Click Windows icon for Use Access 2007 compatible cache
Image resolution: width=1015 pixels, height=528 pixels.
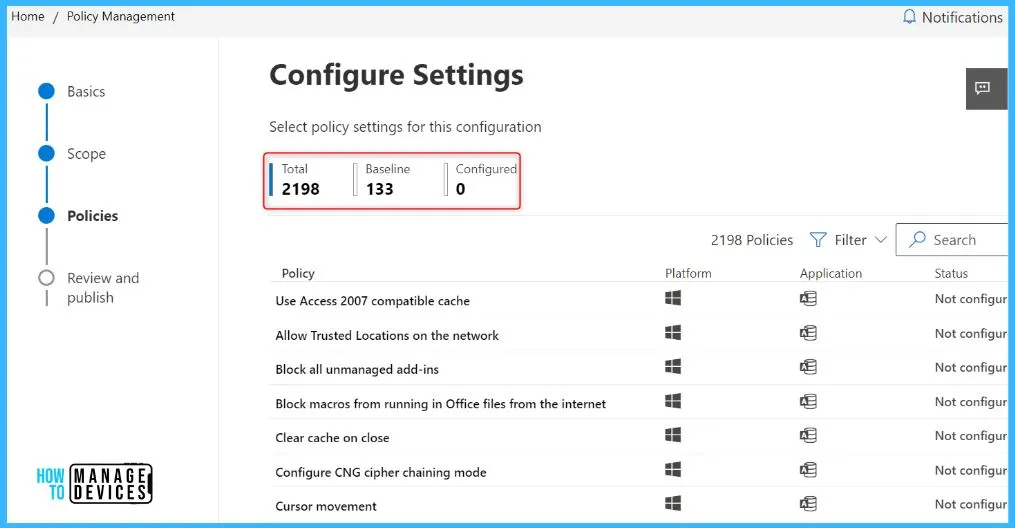pos(673,298)
